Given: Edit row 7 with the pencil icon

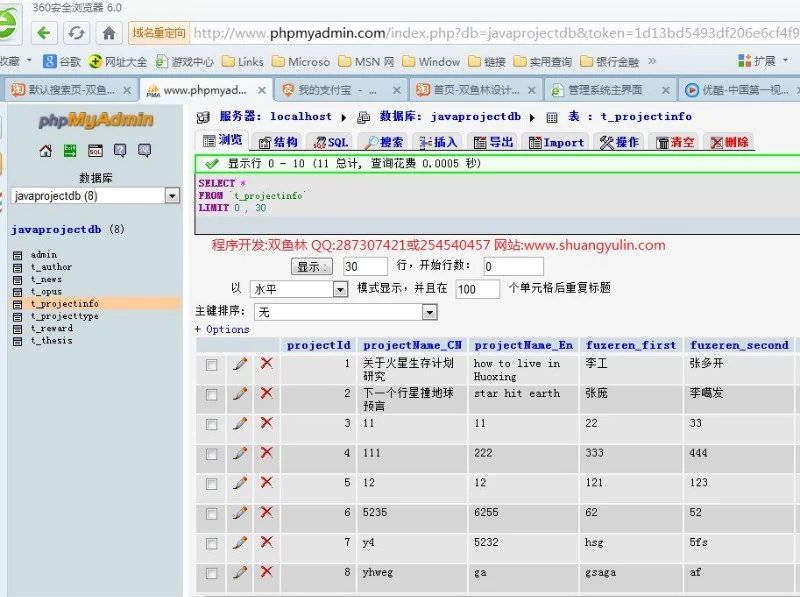Looking at the screenshot, I should click(x=240, y=543).
